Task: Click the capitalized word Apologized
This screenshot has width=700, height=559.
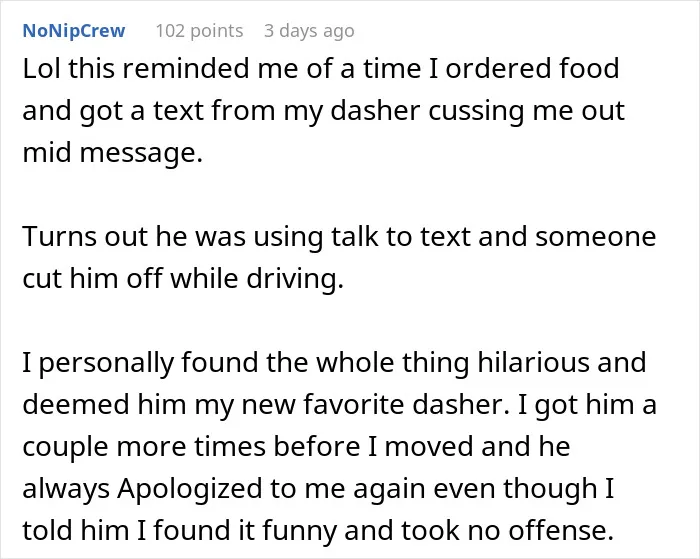Action: [190, 488]
